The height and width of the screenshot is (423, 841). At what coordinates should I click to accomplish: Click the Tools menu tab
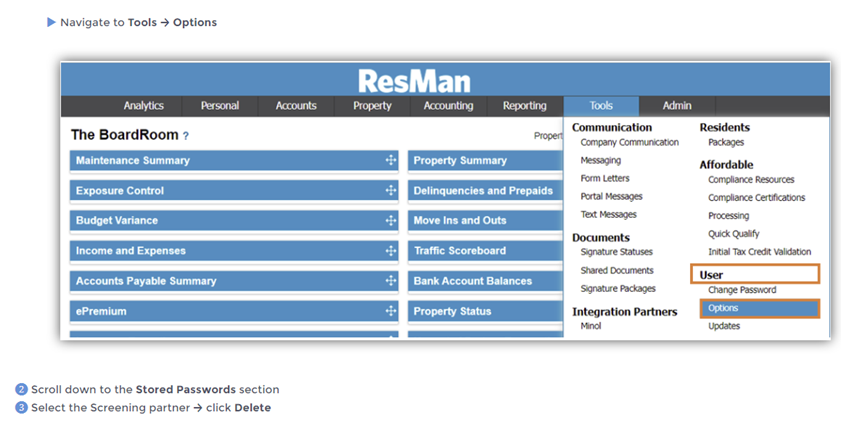tap(601, 106)
